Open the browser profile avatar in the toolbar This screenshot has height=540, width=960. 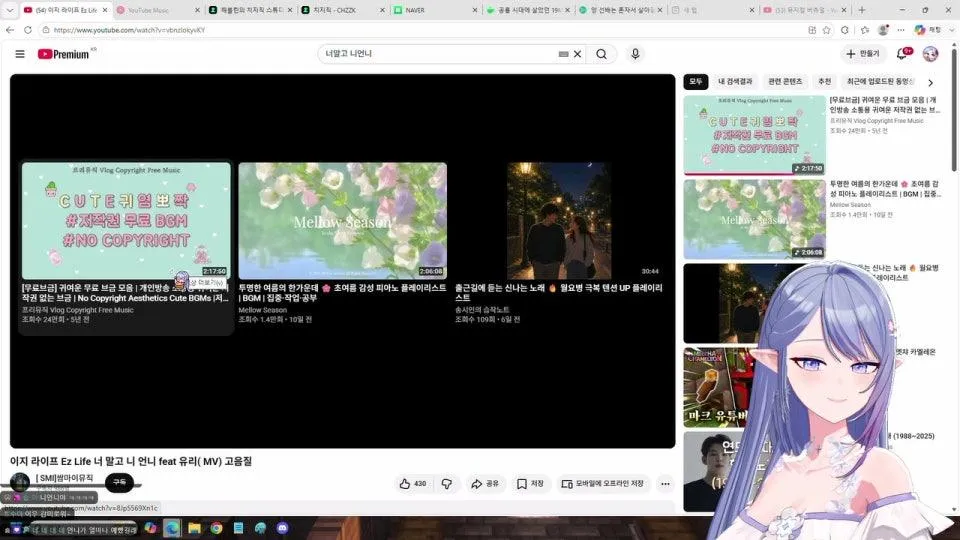tap(883, 29)
